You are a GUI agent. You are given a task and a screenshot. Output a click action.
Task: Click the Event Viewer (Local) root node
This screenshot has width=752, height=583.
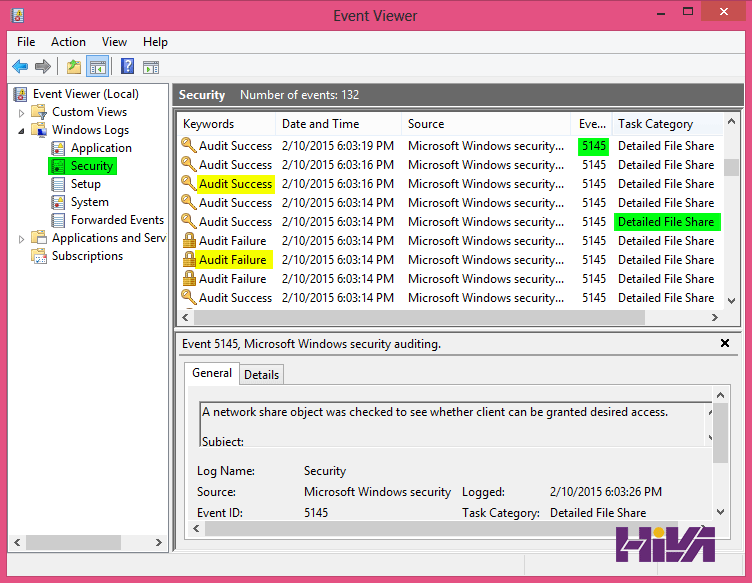point(86,94)
